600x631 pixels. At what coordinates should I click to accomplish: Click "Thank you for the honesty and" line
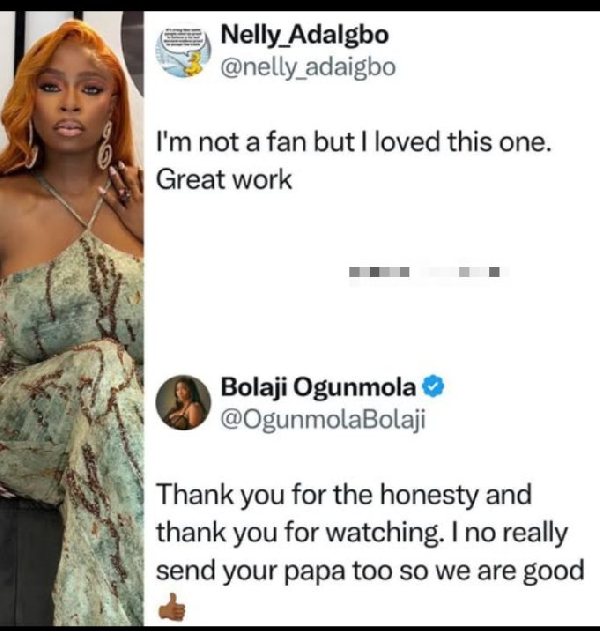pos(344,495)
